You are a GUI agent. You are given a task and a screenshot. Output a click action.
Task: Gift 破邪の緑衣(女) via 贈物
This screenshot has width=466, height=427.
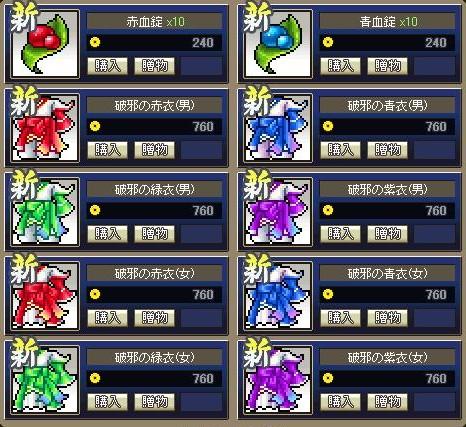pos(154,402)
